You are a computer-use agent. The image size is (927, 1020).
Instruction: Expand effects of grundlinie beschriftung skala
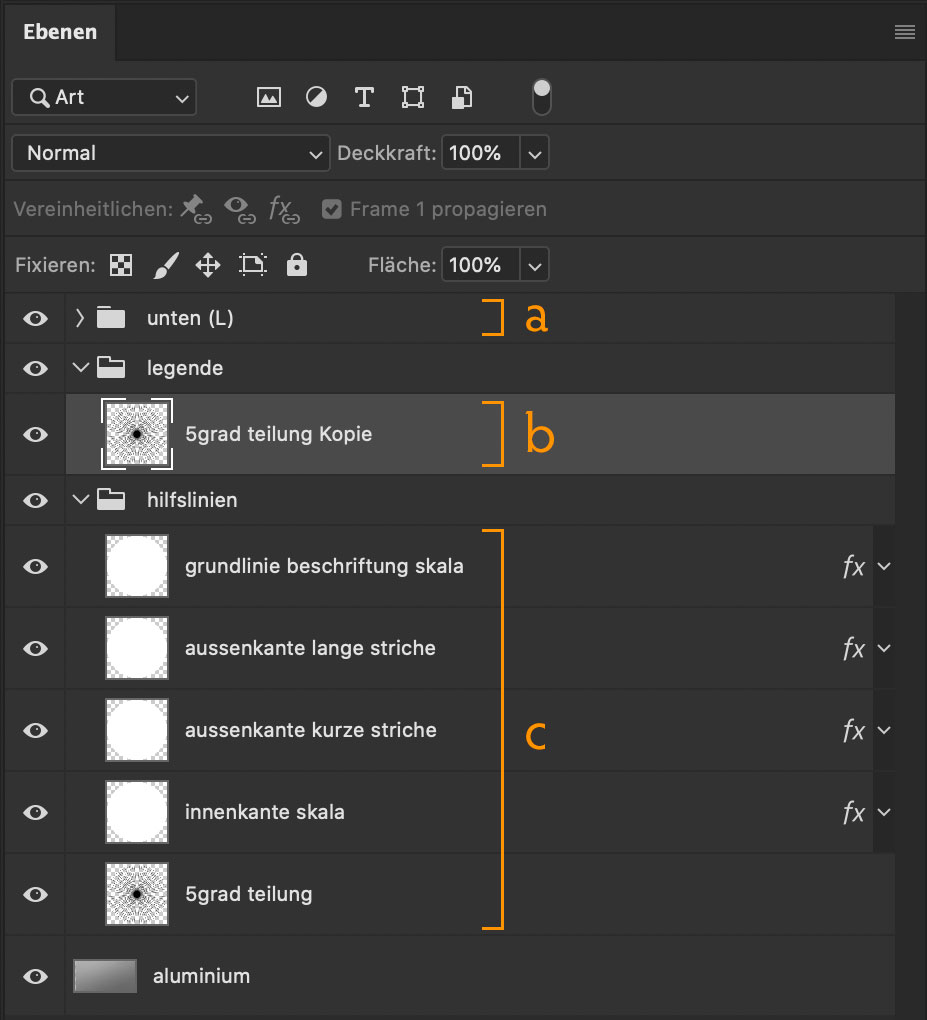[x=884, y=567]
